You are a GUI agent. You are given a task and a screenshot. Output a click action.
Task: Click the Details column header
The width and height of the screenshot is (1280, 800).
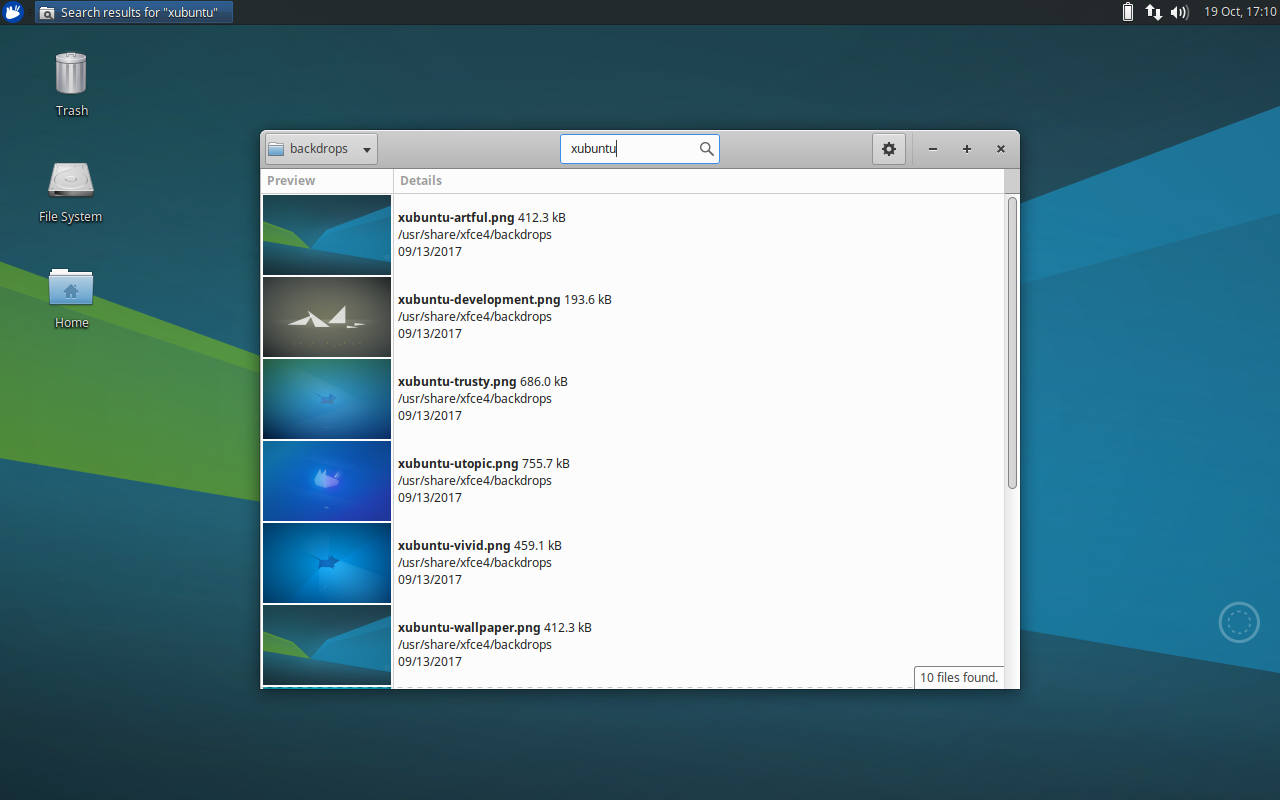click(420, 181)
